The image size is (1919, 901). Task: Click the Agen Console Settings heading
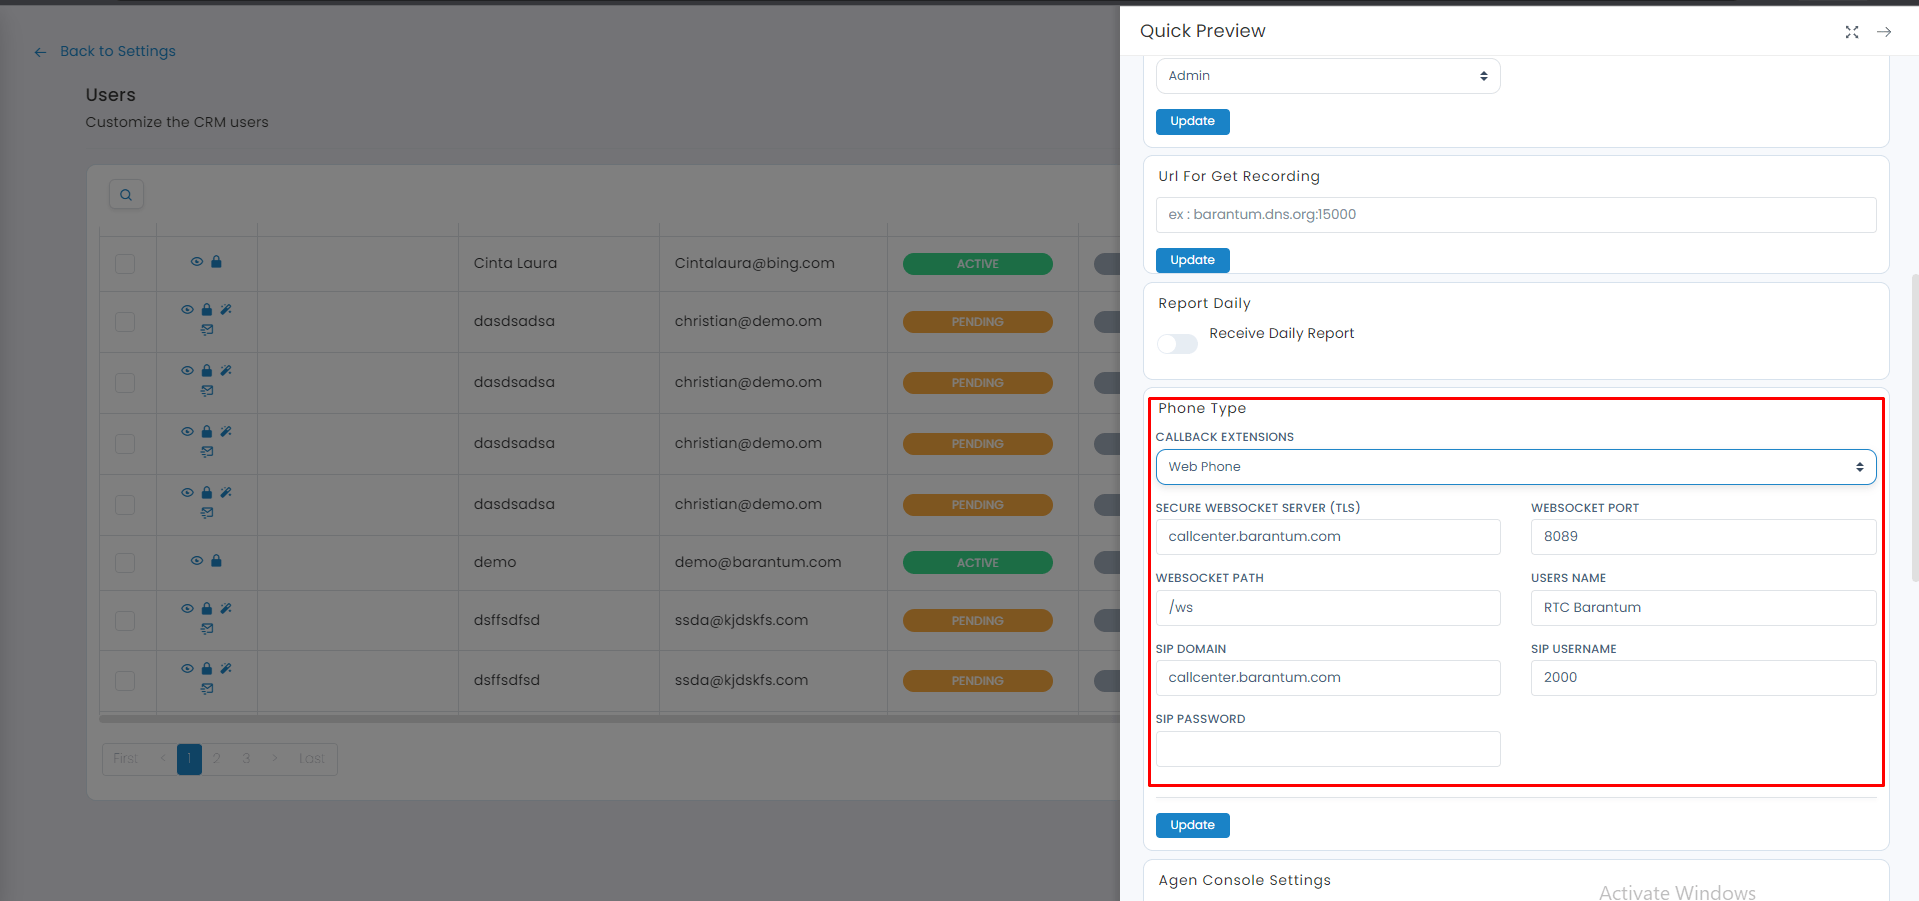pos(1244,880)
